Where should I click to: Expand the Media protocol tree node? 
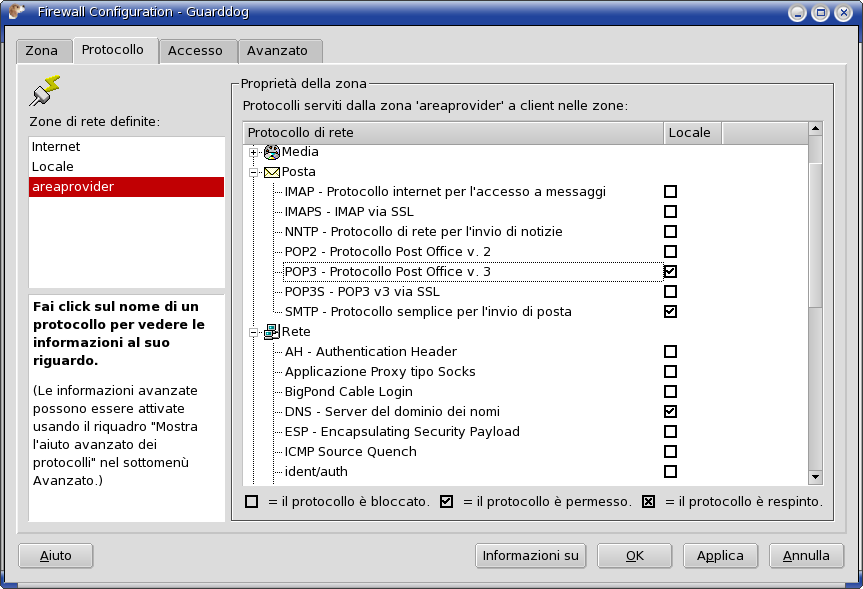click(254, 152)
